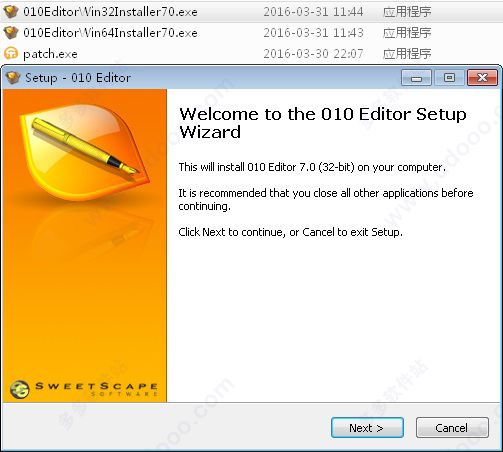Image resolution: width=503 pixels, height=452 pixels.
Task: Click the 010EditorWin64Installer70.exe file icon
Action: click(x=11, y=33)
